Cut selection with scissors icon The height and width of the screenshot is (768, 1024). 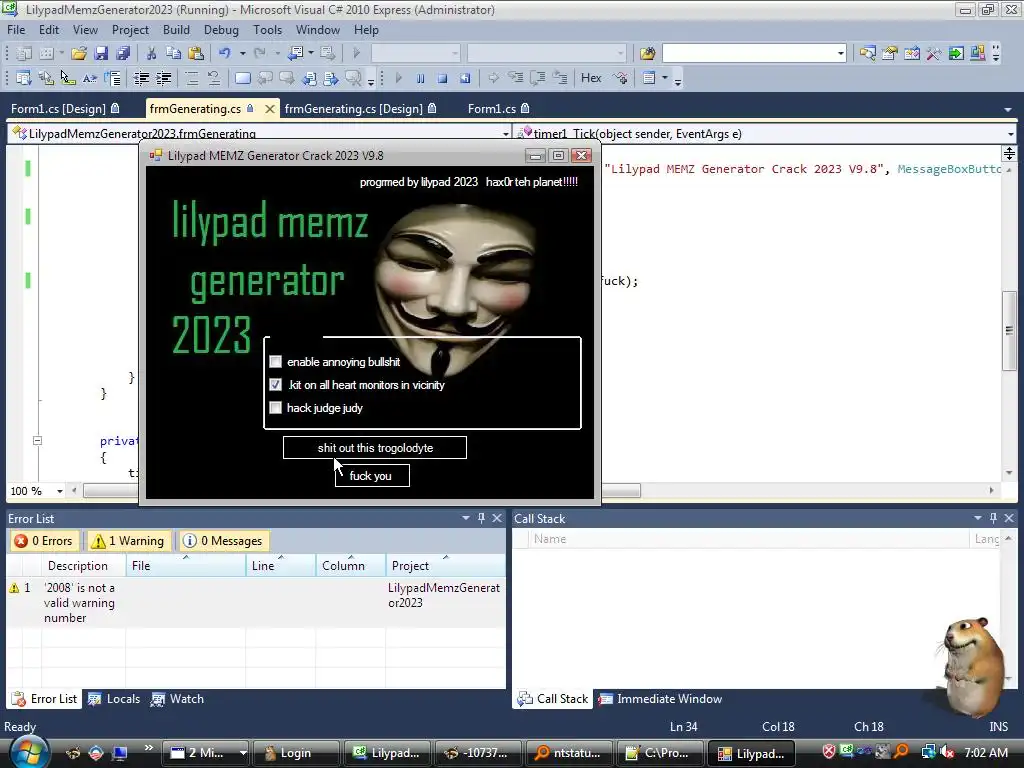[152, 54]
